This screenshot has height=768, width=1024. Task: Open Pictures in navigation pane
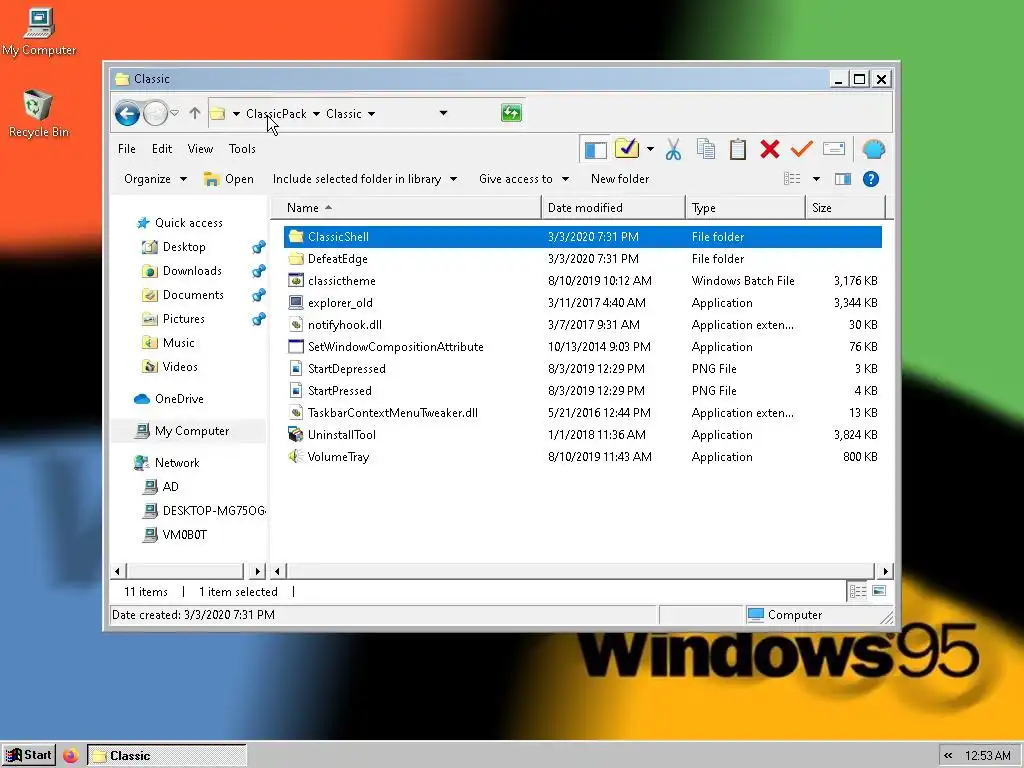(174, 319)
